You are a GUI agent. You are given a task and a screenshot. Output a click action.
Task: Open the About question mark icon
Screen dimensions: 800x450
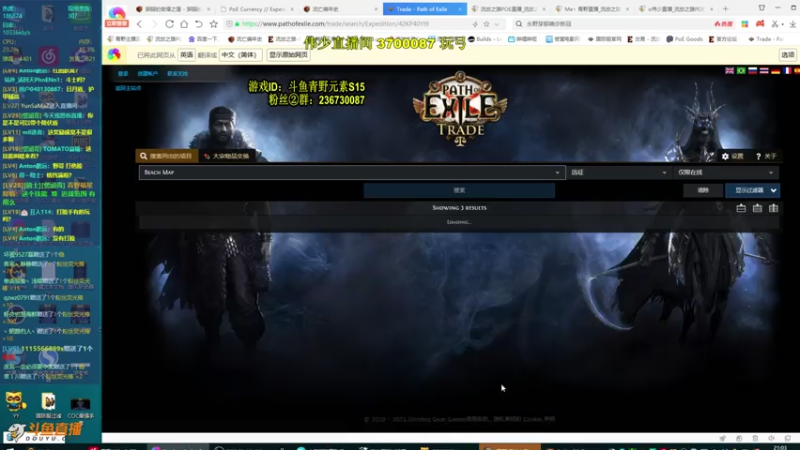[x=758, y=156]
